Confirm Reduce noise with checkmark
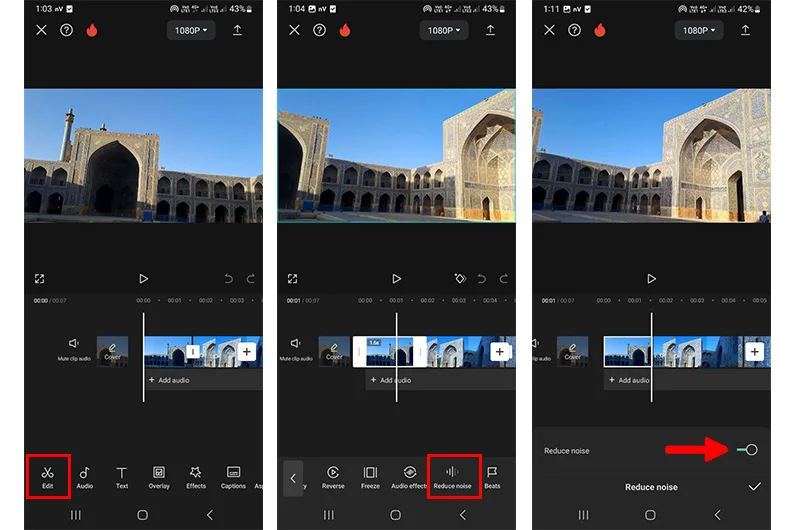The image size is (800, 530). [x=755, y=487]
